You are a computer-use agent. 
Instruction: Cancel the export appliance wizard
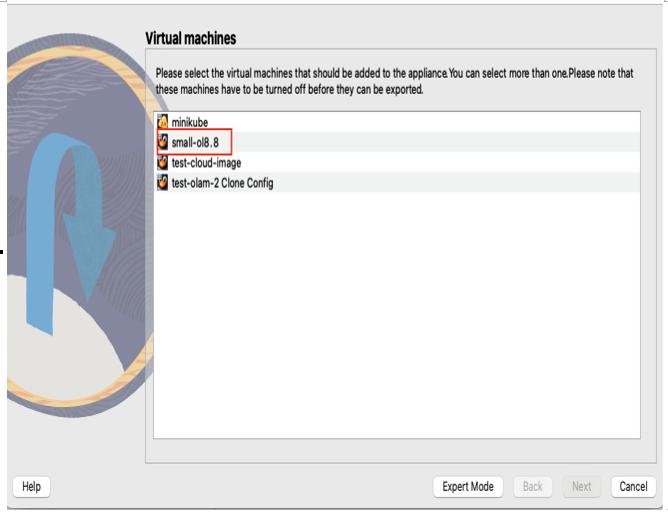(633, 486)
